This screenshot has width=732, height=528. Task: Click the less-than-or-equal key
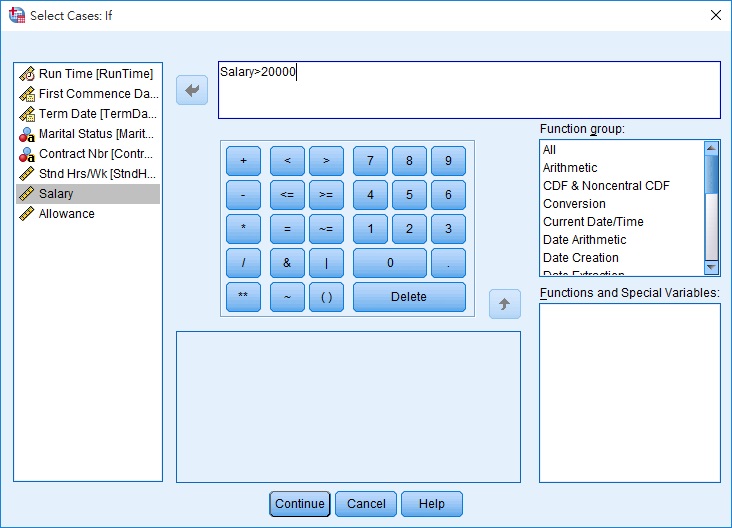point(287,195)
